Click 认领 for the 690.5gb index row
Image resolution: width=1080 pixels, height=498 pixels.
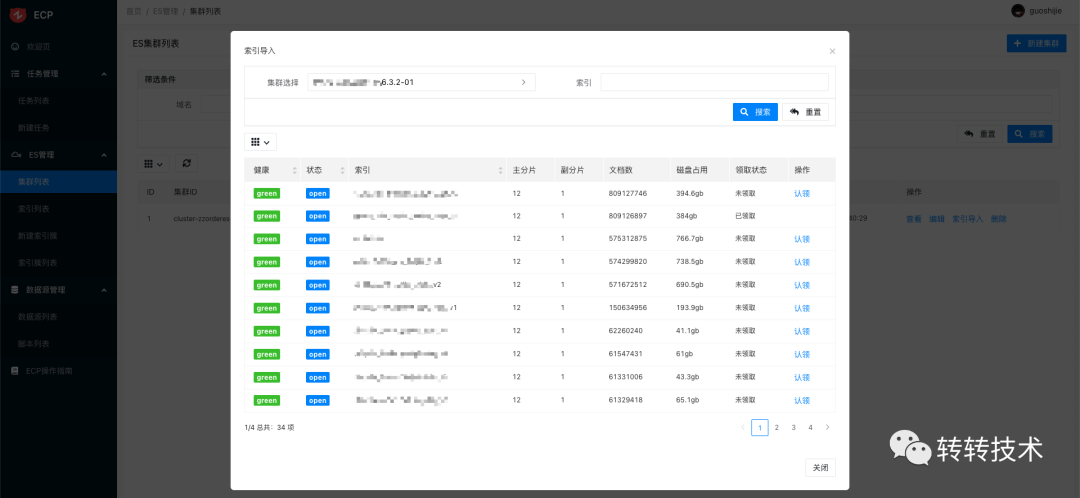tap(802, 285)
